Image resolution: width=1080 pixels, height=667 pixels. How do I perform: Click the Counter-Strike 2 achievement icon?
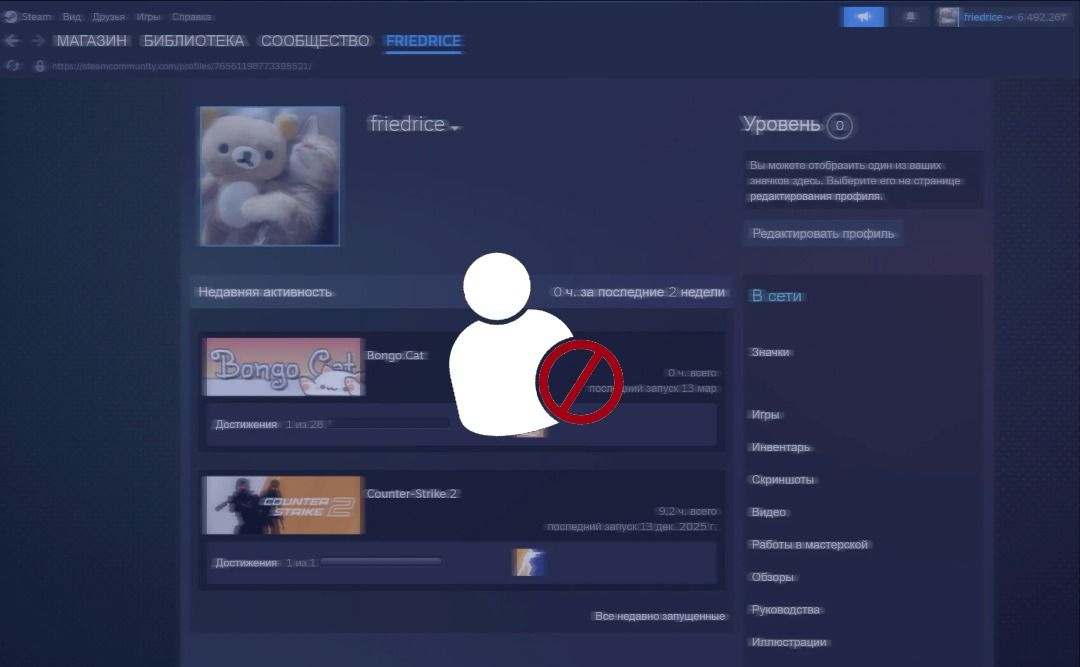tap(528, 562)
